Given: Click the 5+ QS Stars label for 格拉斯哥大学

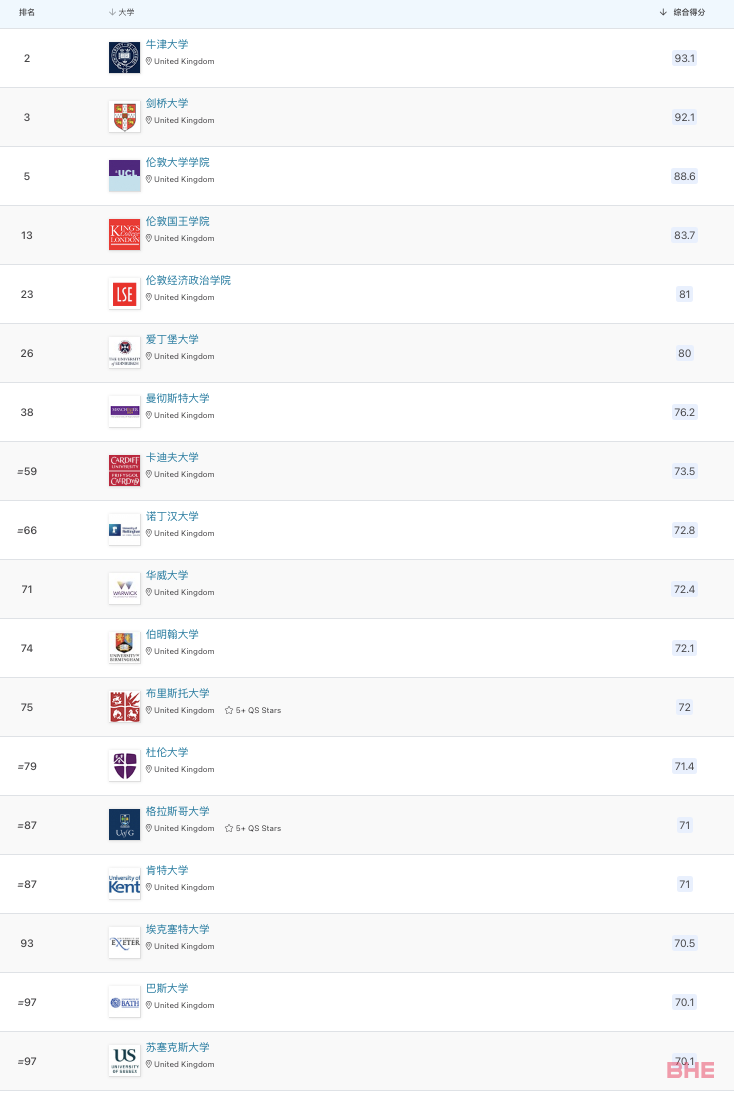Looking at the screenshot, I should click(x=258, y=828).
